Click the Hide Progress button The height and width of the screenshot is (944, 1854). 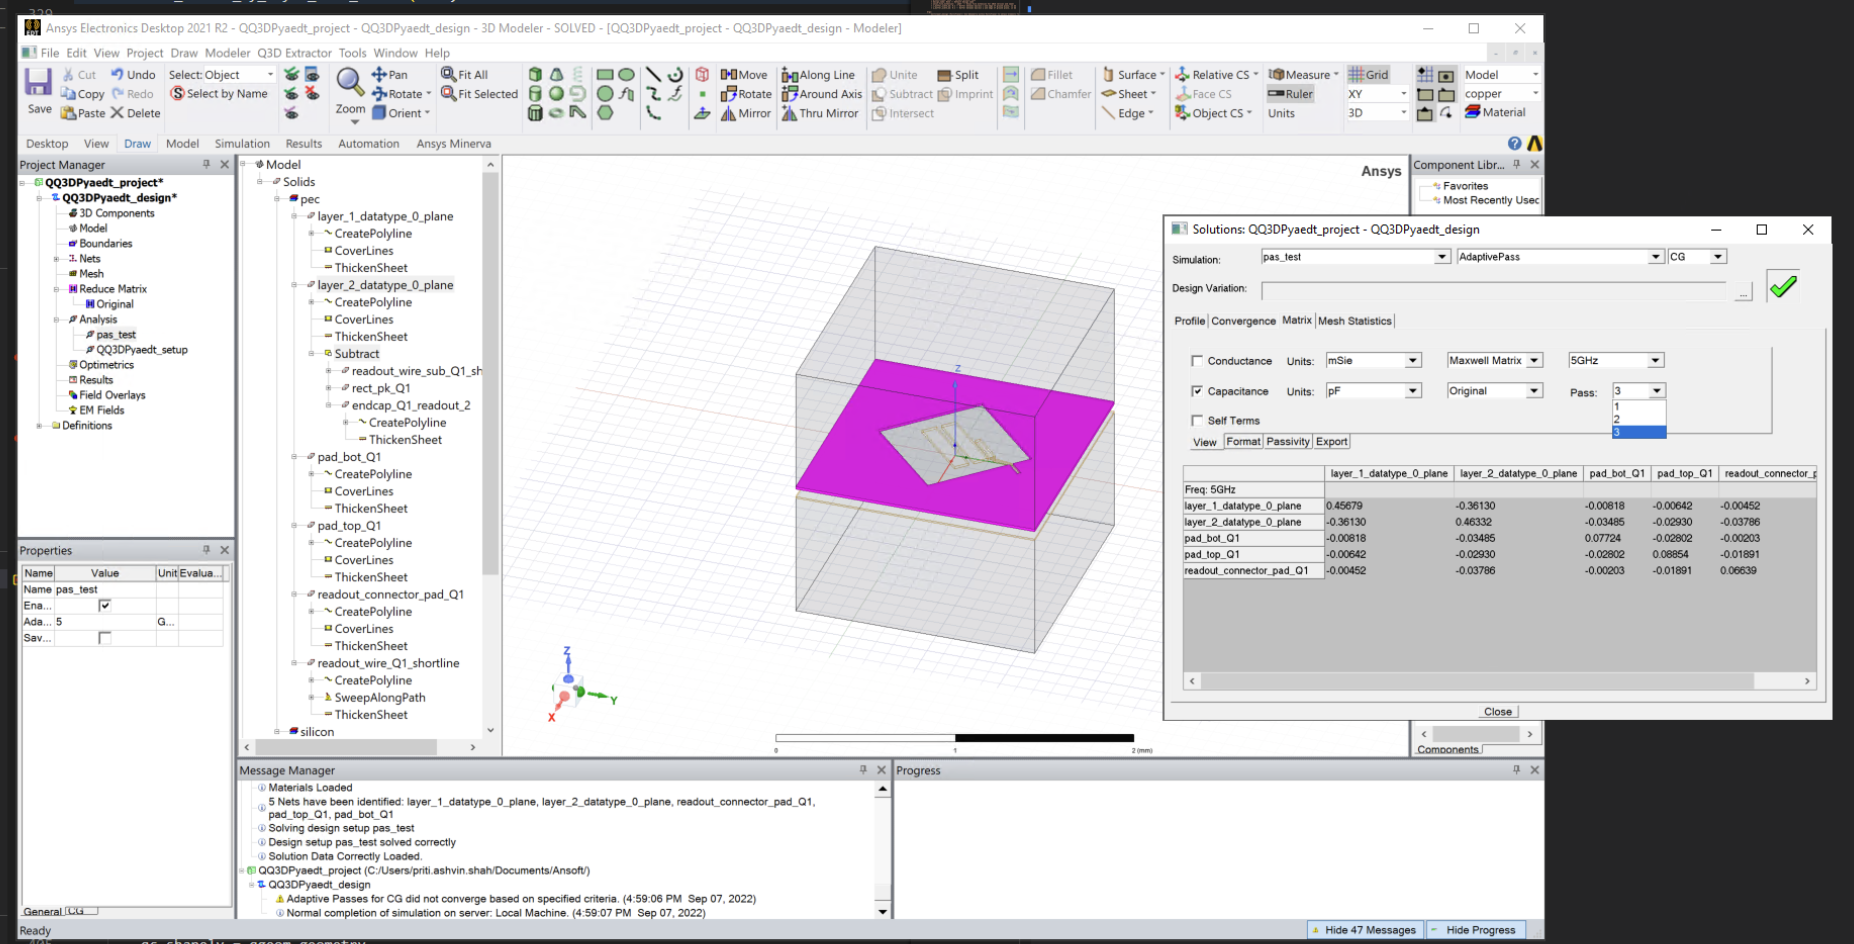1477,930
